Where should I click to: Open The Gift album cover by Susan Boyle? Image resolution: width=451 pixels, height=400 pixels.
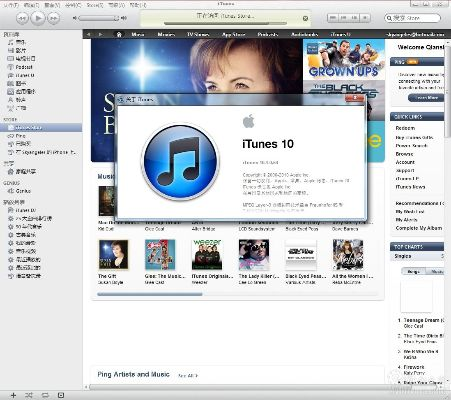click(113, 254)
